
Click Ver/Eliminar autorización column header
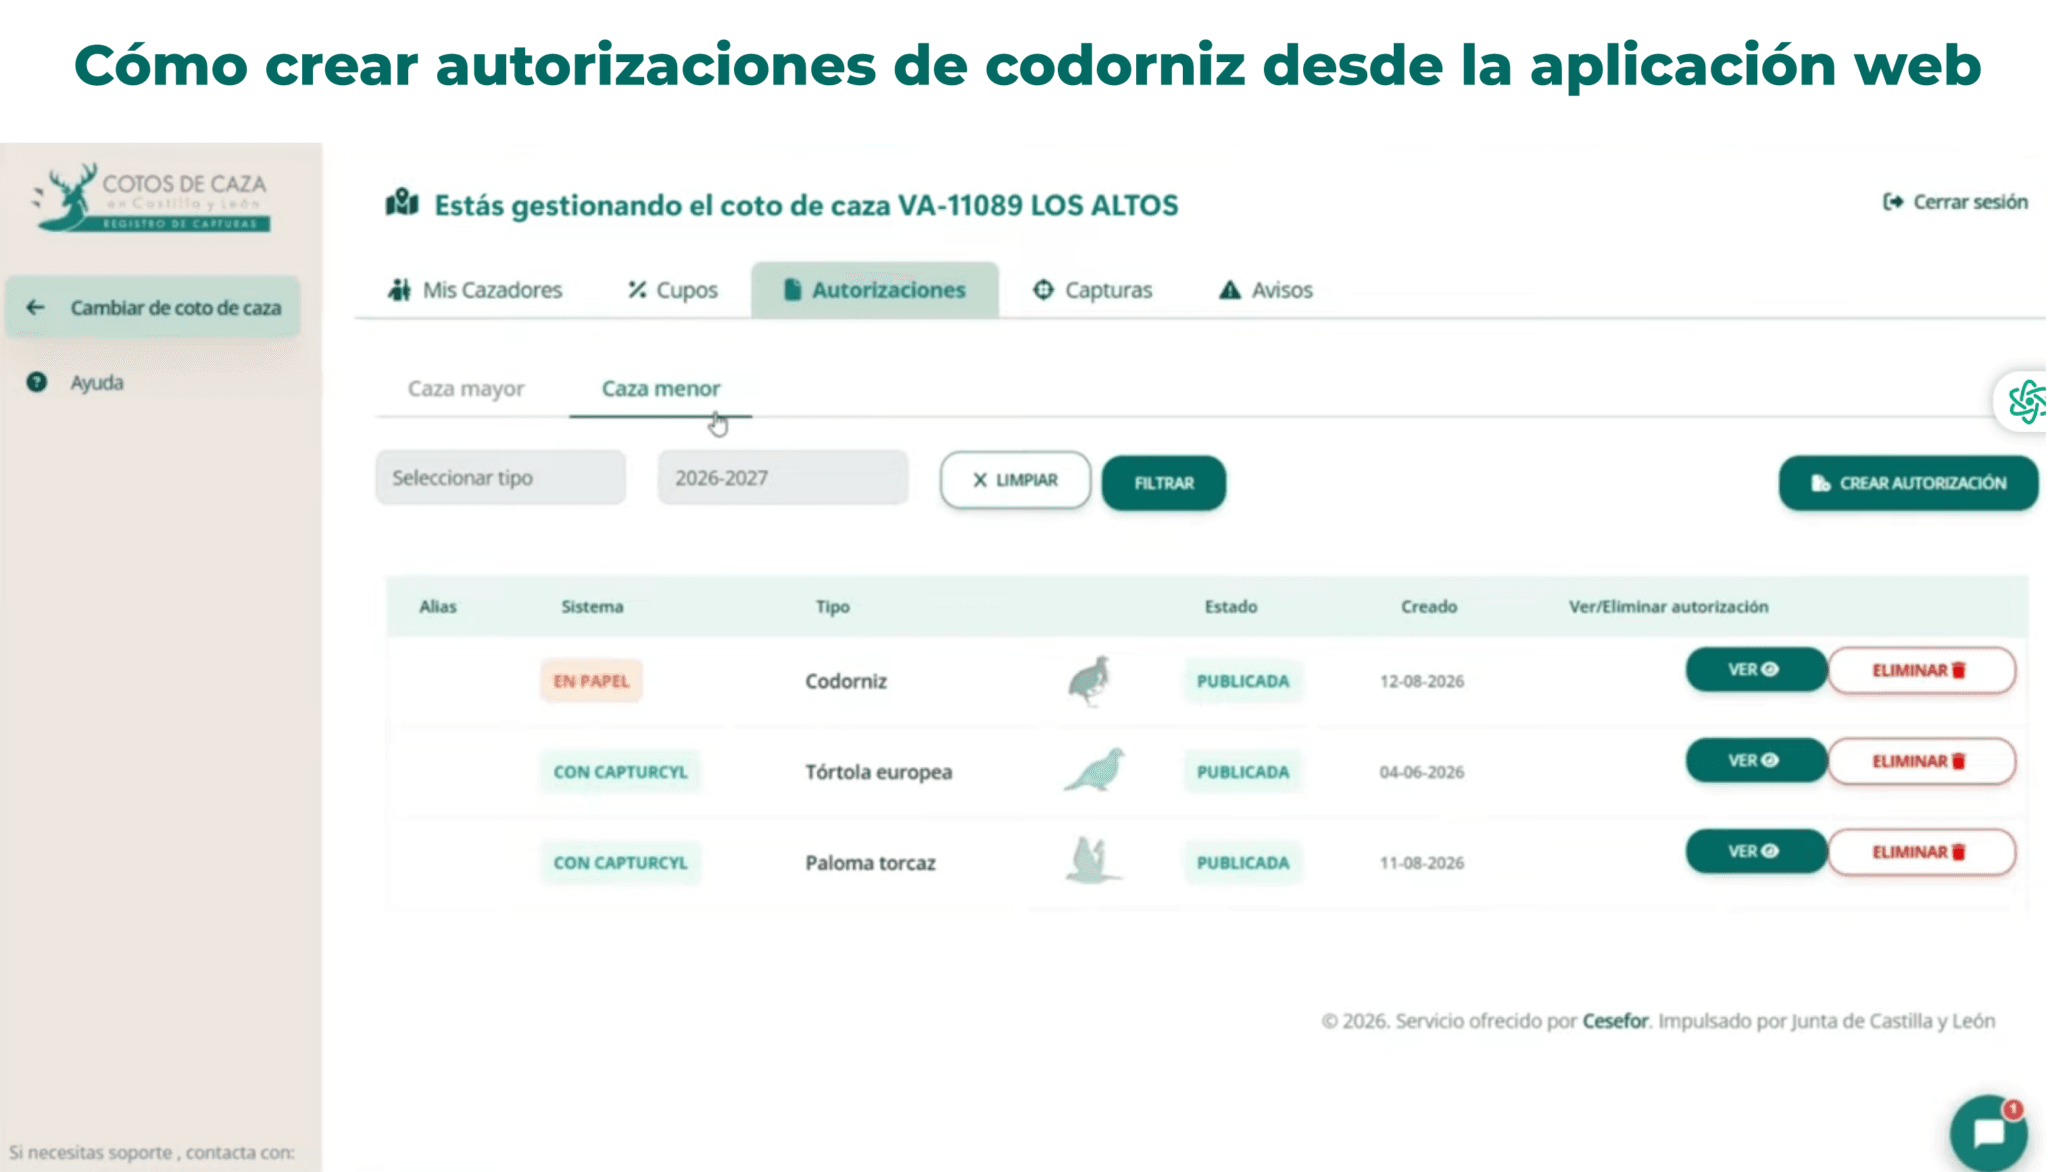(x=1668, y=607)
